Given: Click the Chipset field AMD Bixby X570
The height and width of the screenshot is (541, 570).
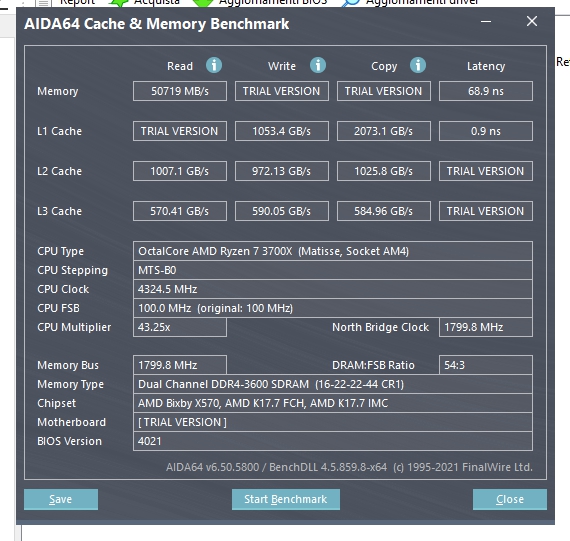Looking at the screenshot, I should coord(333,403).
